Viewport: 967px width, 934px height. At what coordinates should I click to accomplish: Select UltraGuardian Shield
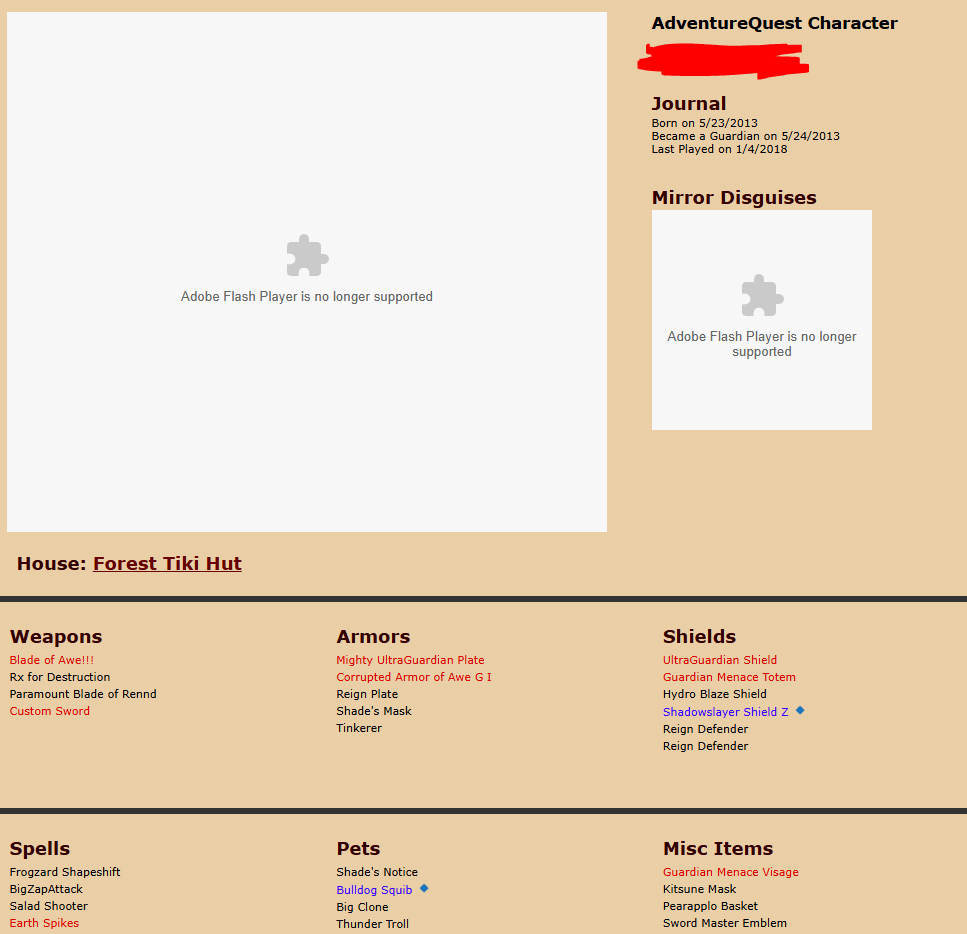click(720, 660)
